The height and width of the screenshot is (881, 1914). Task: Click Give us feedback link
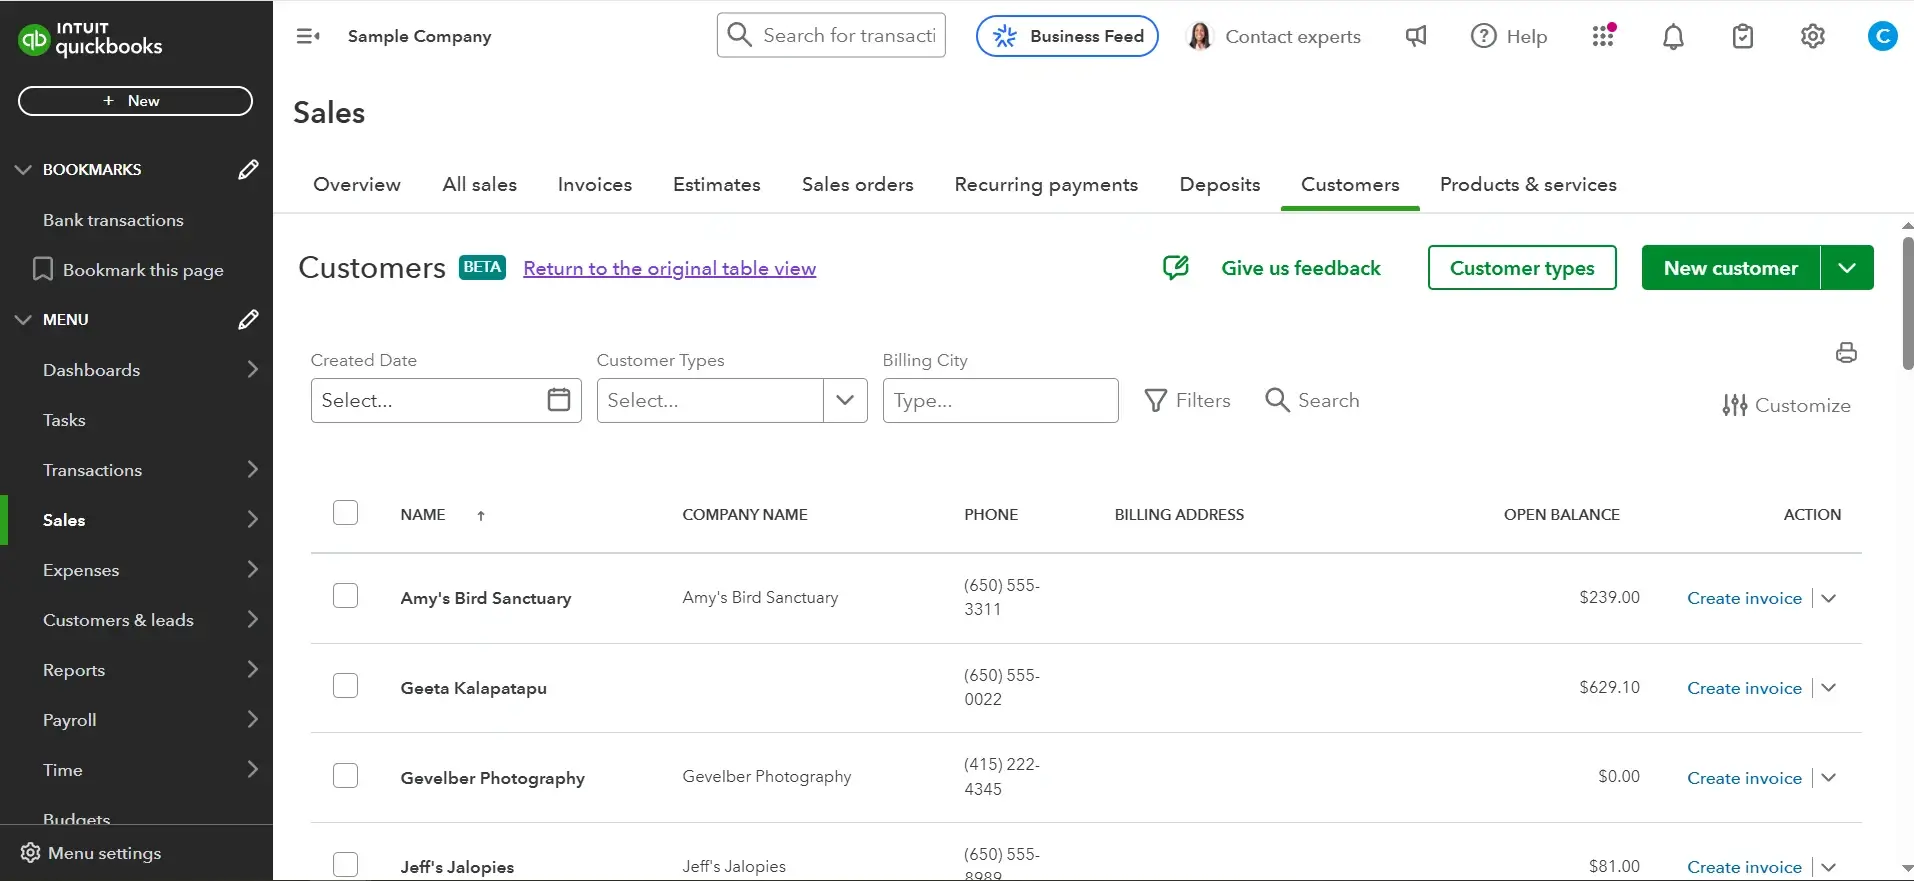[x=1301, y=268]
